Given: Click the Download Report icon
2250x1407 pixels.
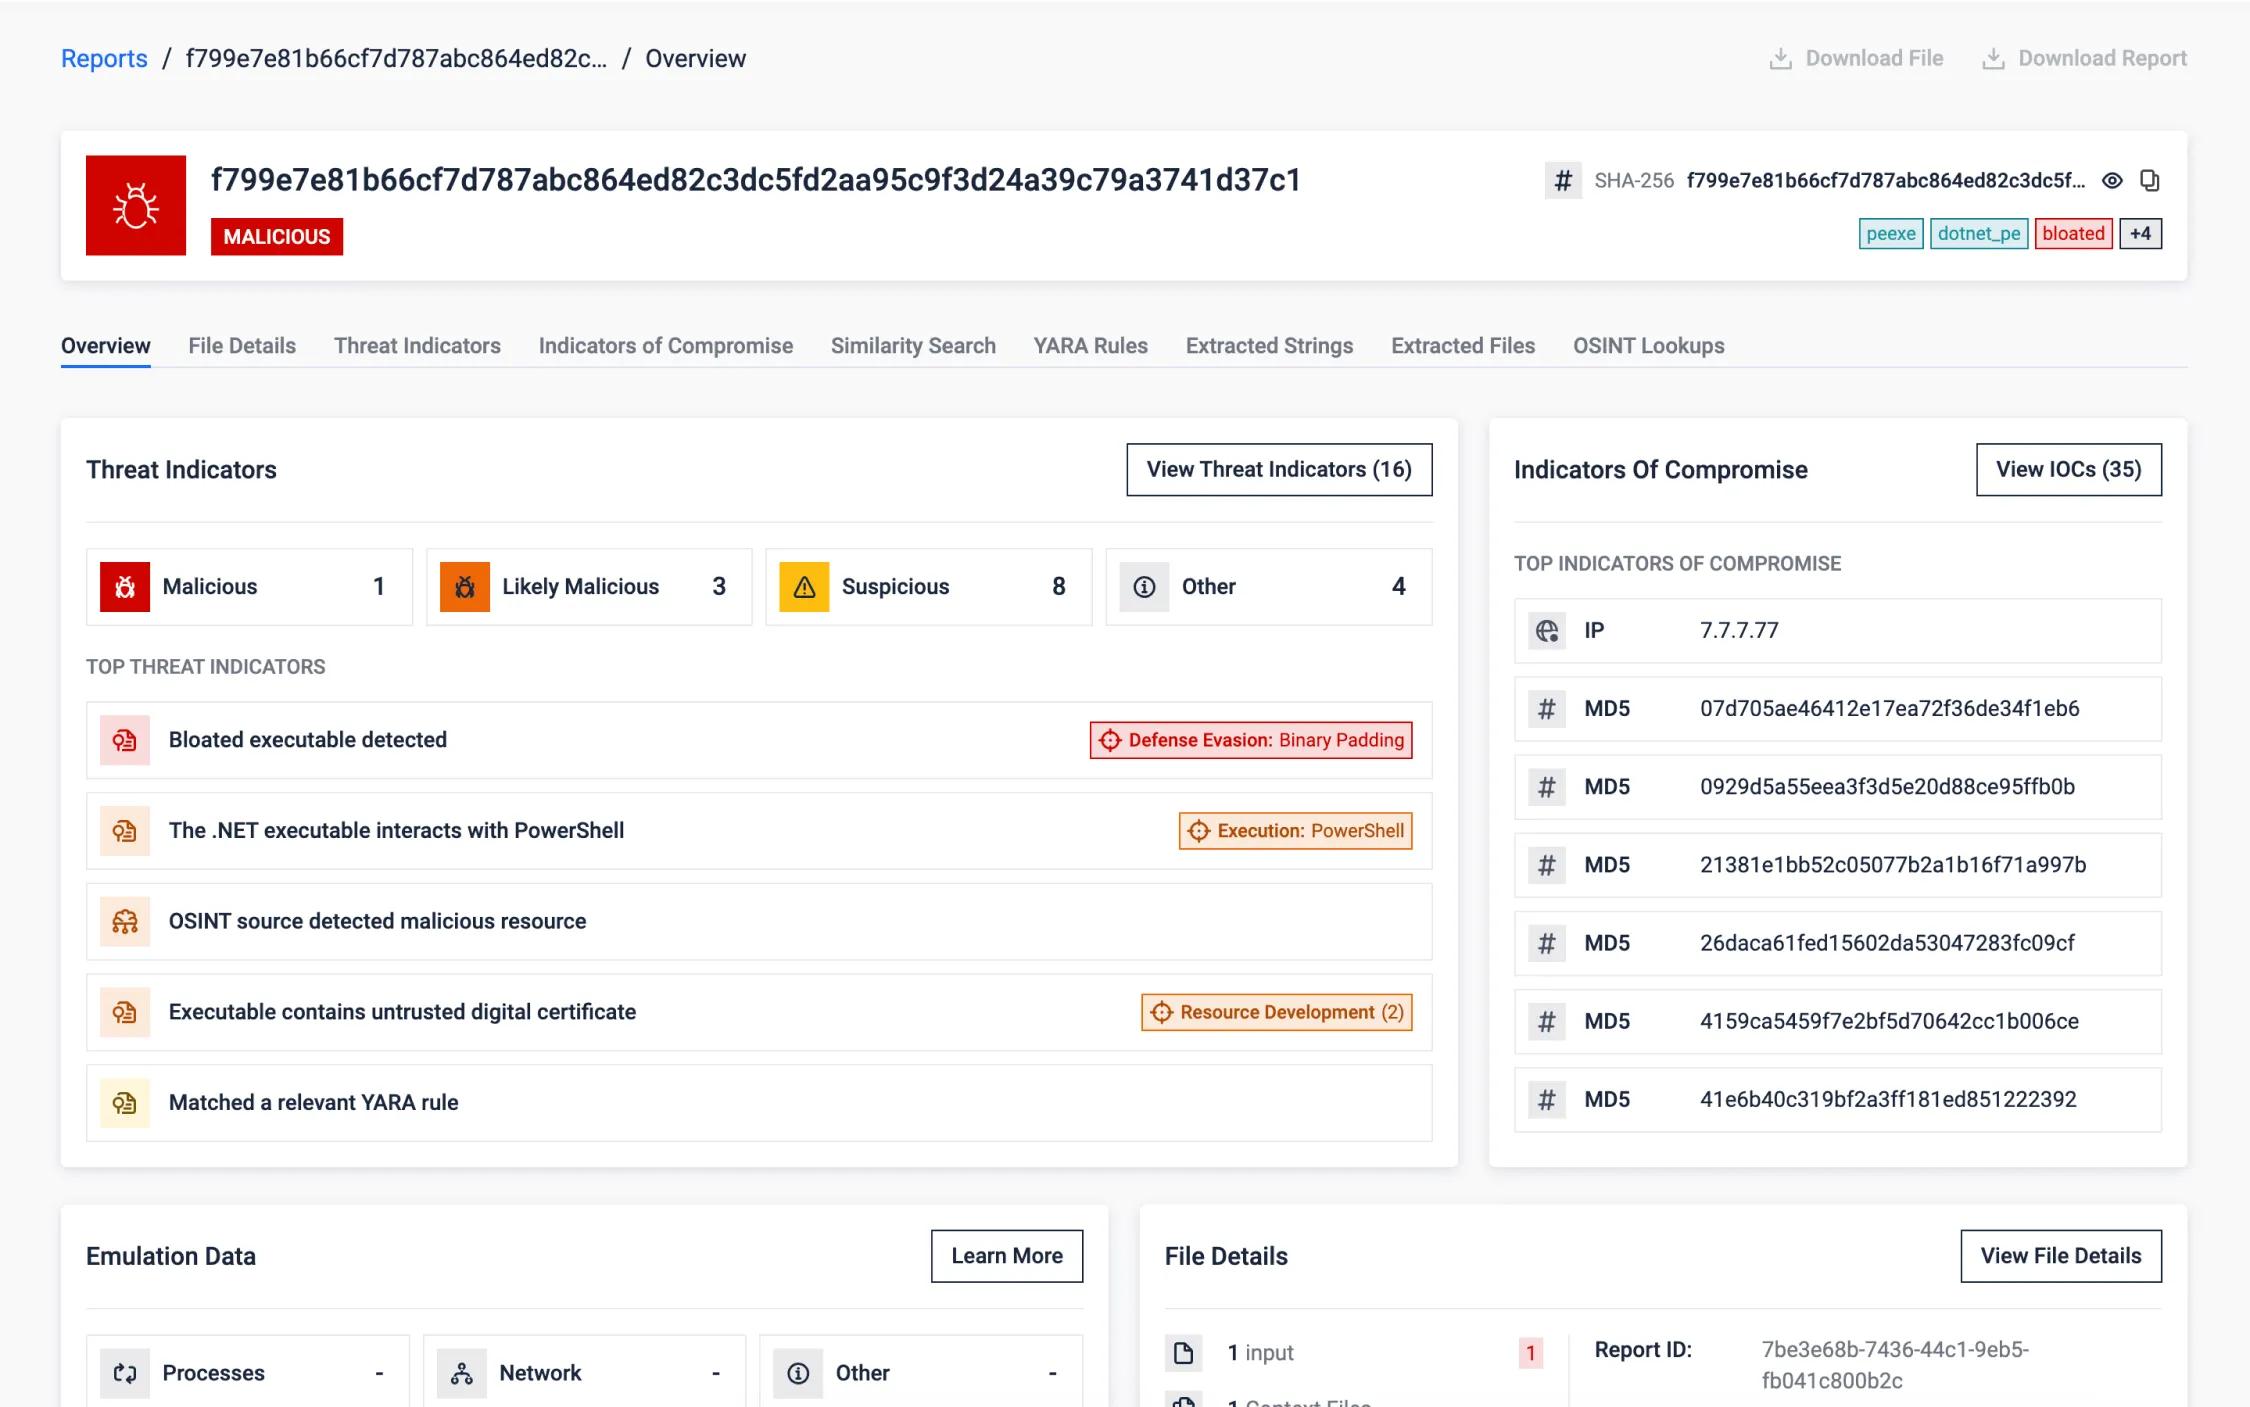Looking at the screenshot, I should [x=1993, y=59].
